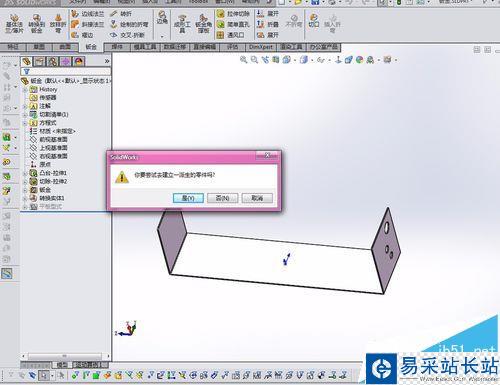500x385 pixels.
Task: Select the Lofted Bend (放样折弯) tool
Action: click(x=58, y=24)
